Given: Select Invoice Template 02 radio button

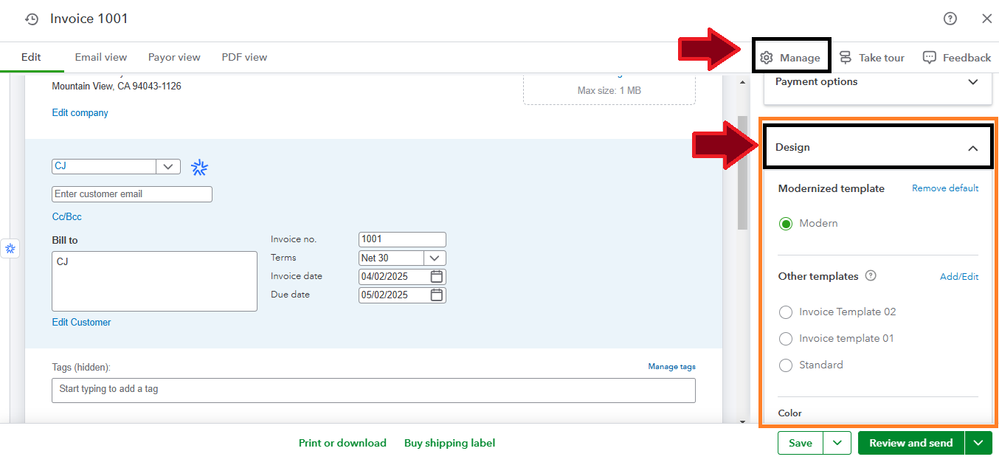Looking at the screenshot, I should (786, 312).
